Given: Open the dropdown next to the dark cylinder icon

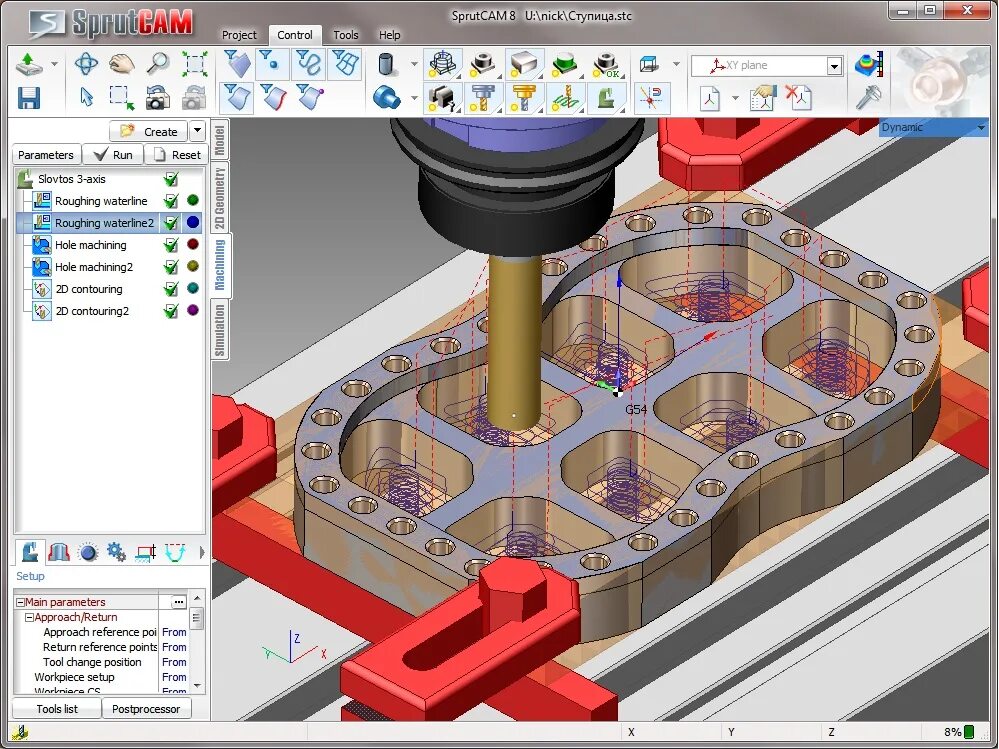Looking at the screenshot, I should (414, 64).
